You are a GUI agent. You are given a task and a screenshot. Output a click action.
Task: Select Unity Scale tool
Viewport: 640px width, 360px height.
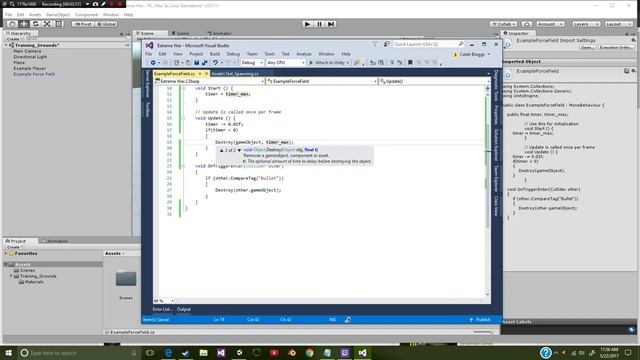click(47, 24)
